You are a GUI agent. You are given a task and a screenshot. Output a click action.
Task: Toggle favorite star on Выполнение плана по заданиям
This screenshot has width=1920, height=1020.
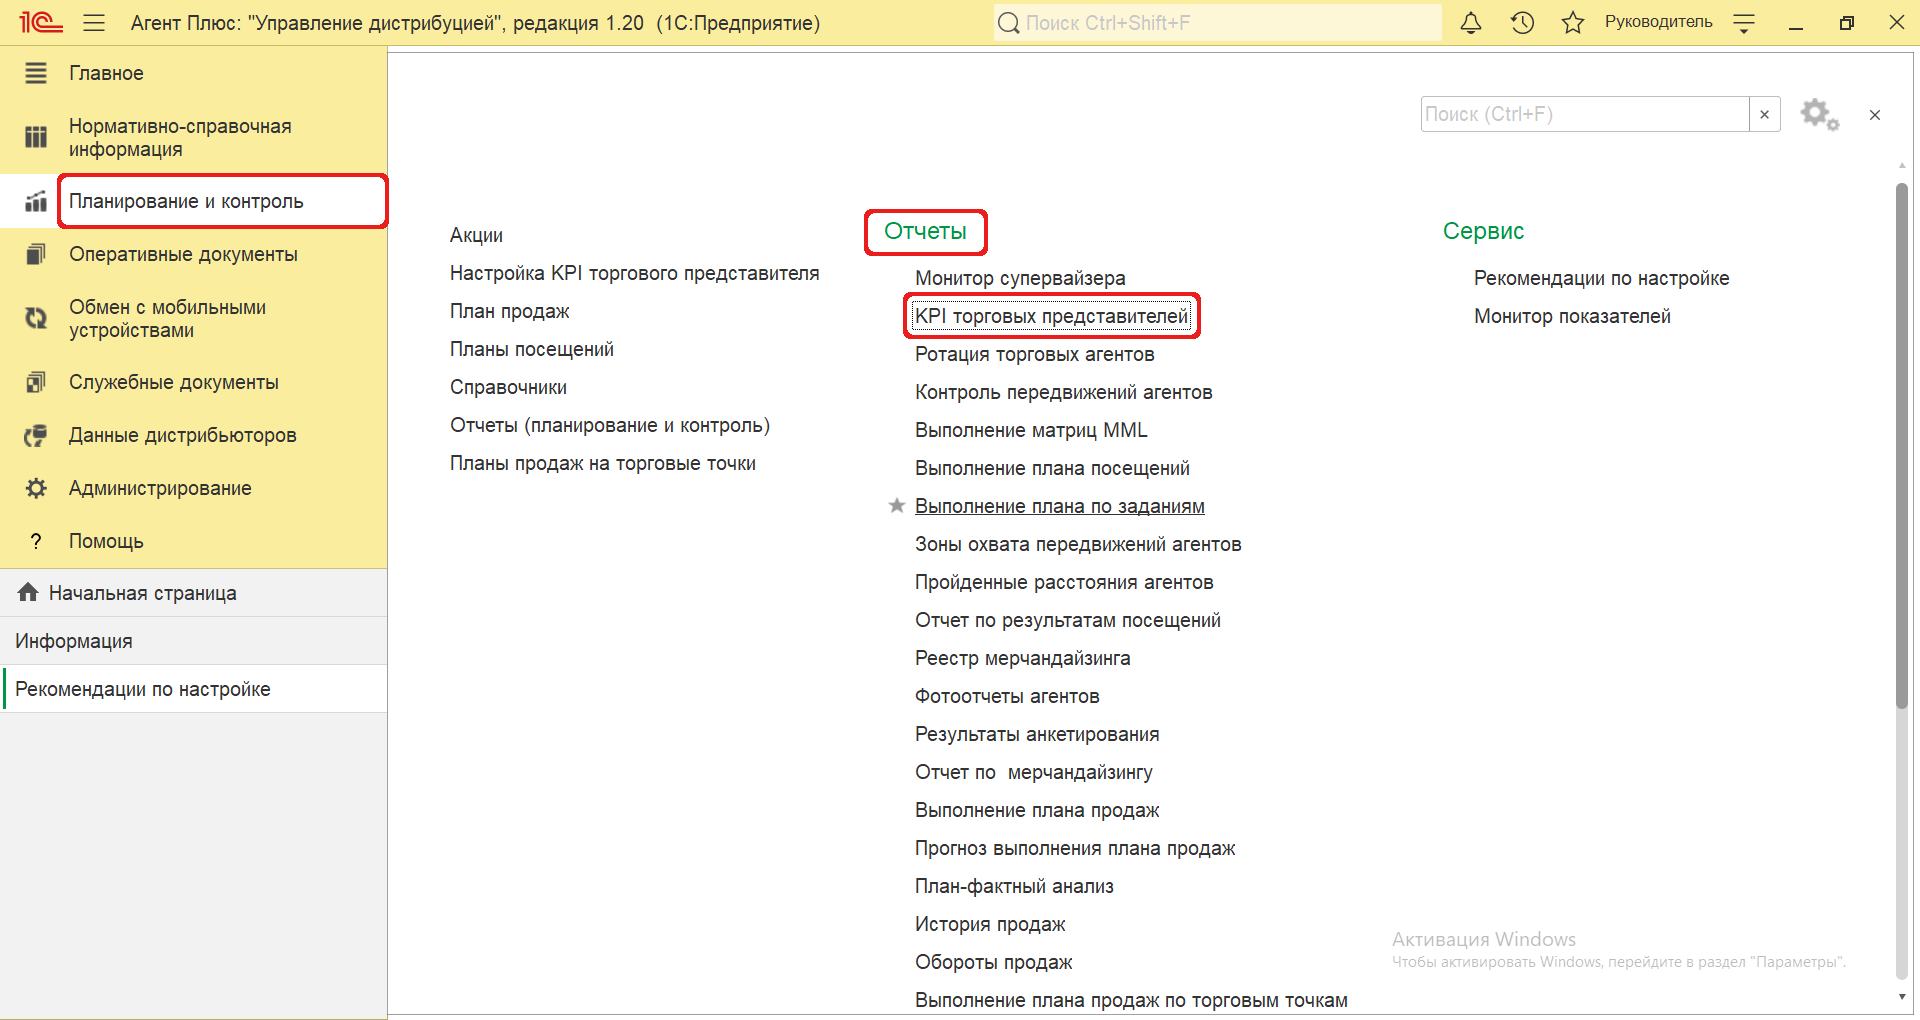(x=895, y=506)
